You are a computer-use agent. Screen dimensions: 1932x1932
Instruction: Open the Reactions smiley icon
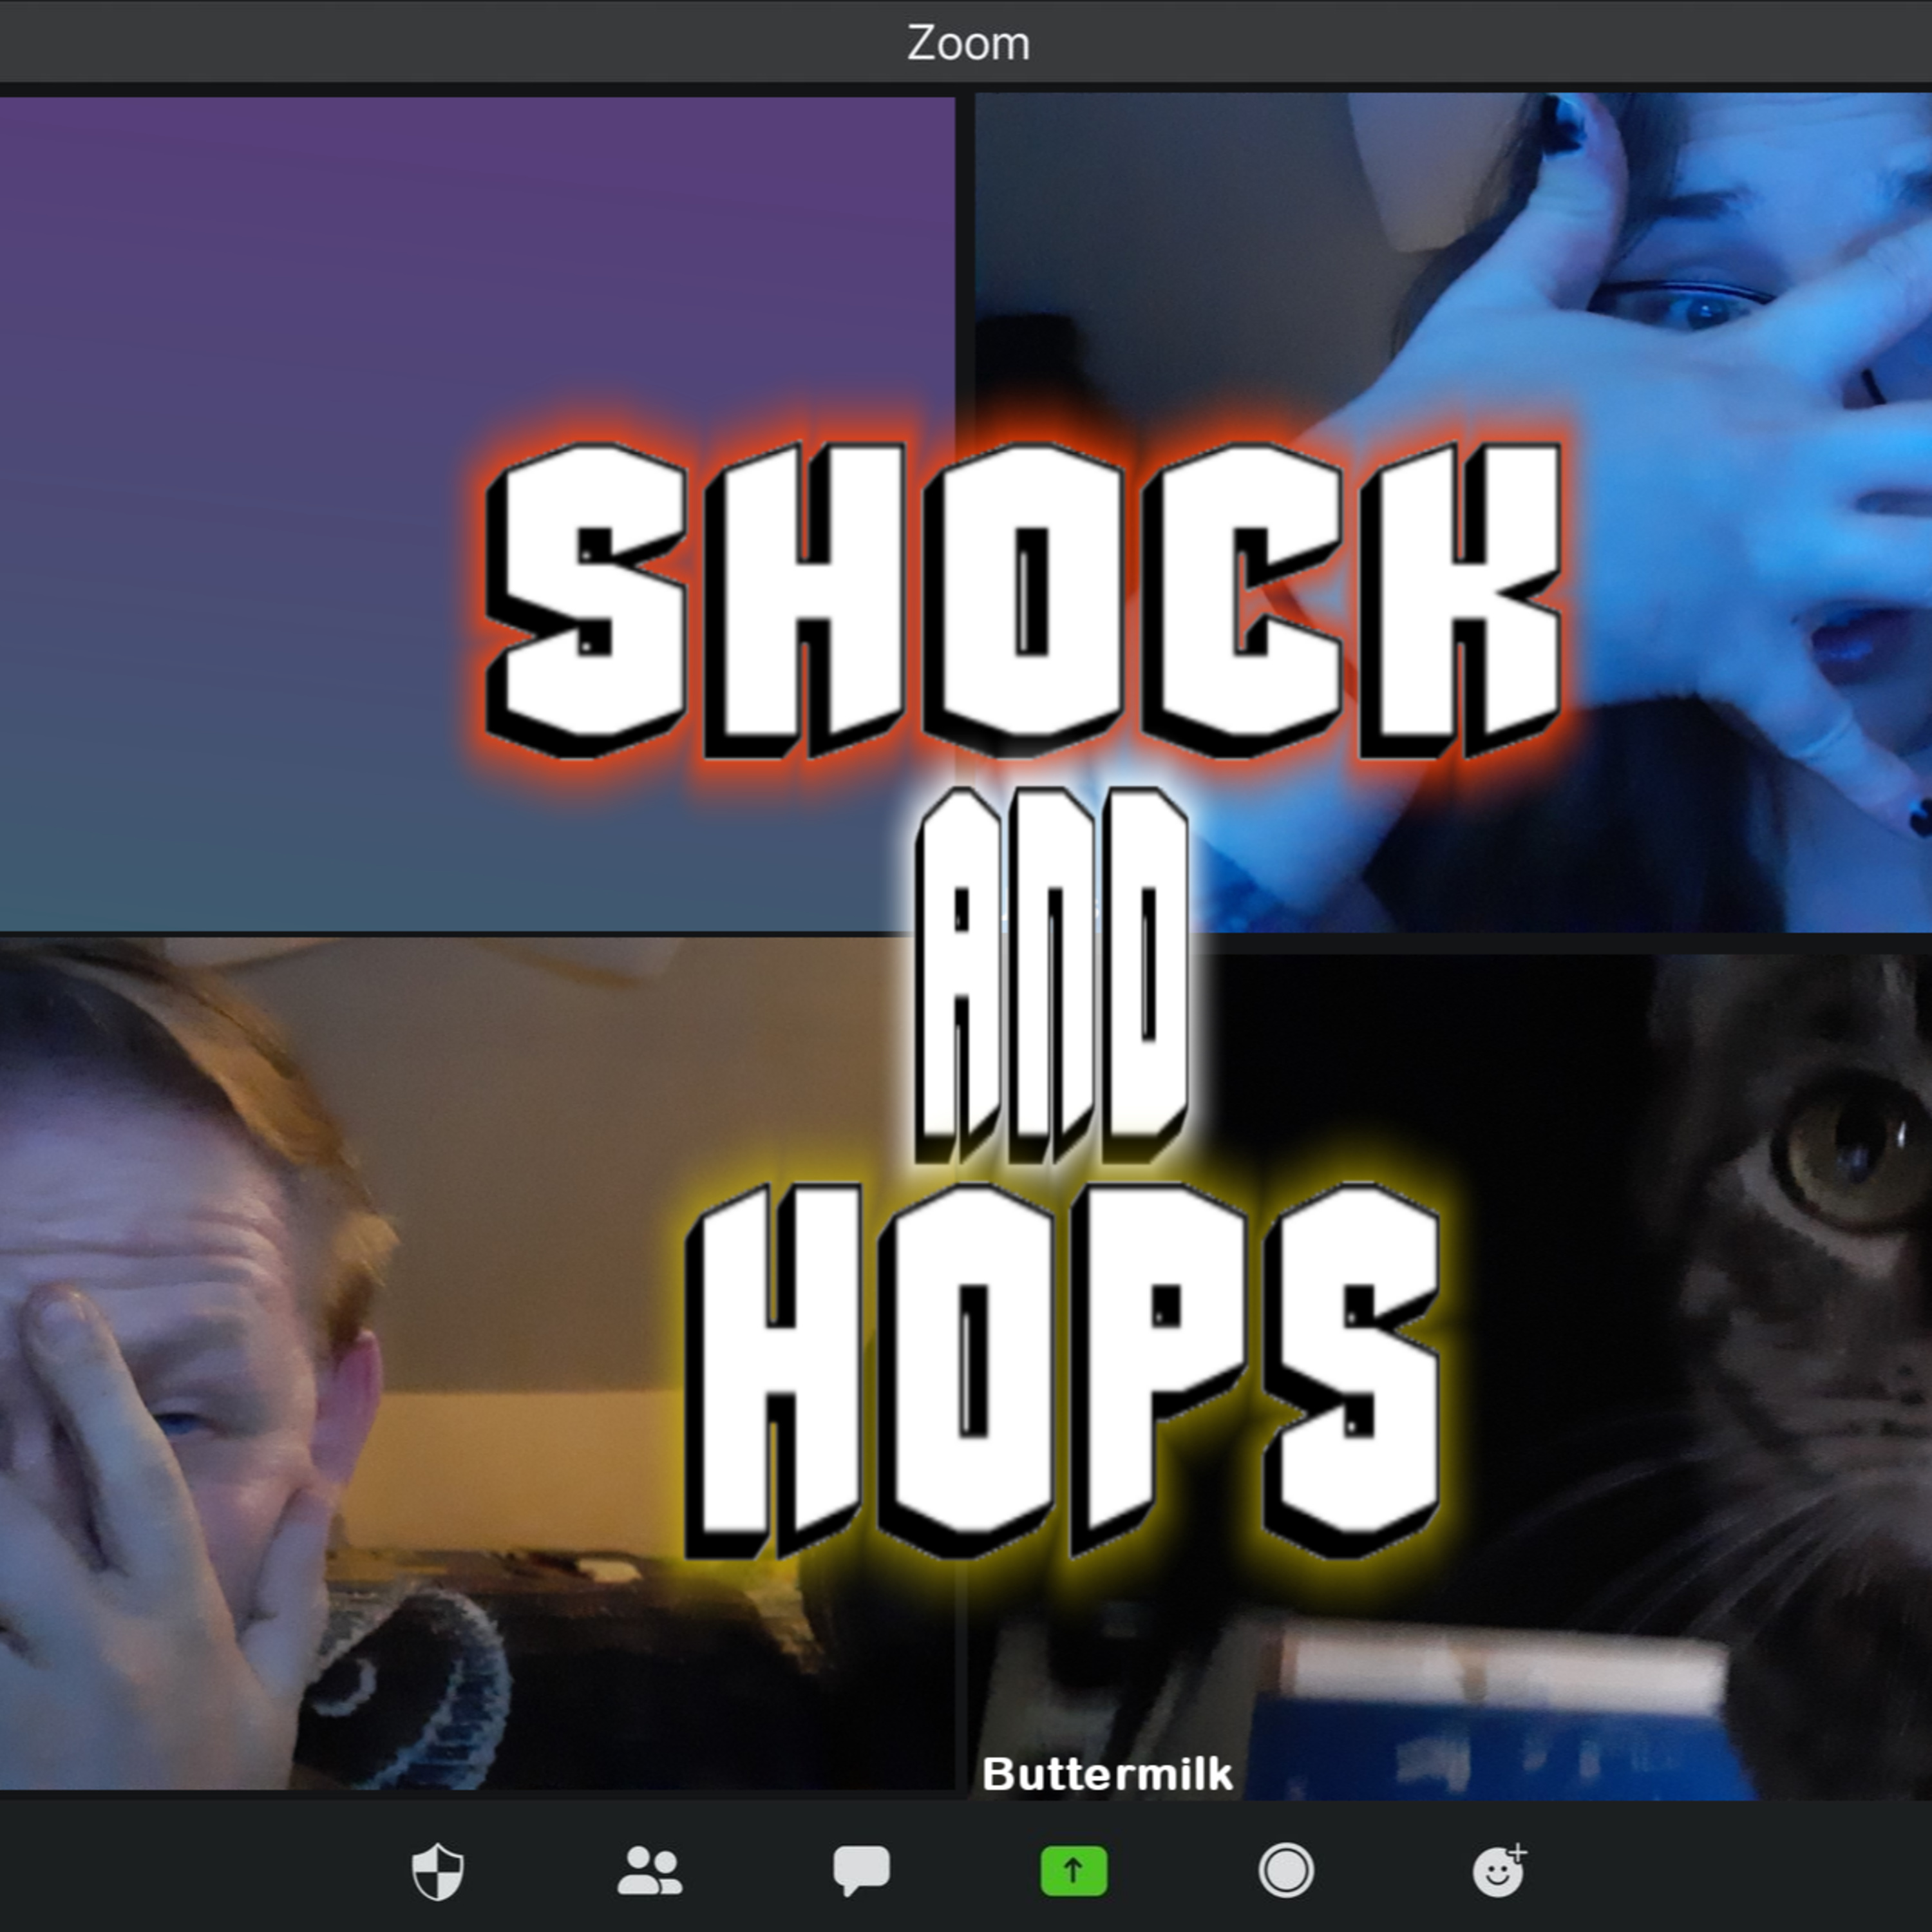click(x=1499, y=1871)
